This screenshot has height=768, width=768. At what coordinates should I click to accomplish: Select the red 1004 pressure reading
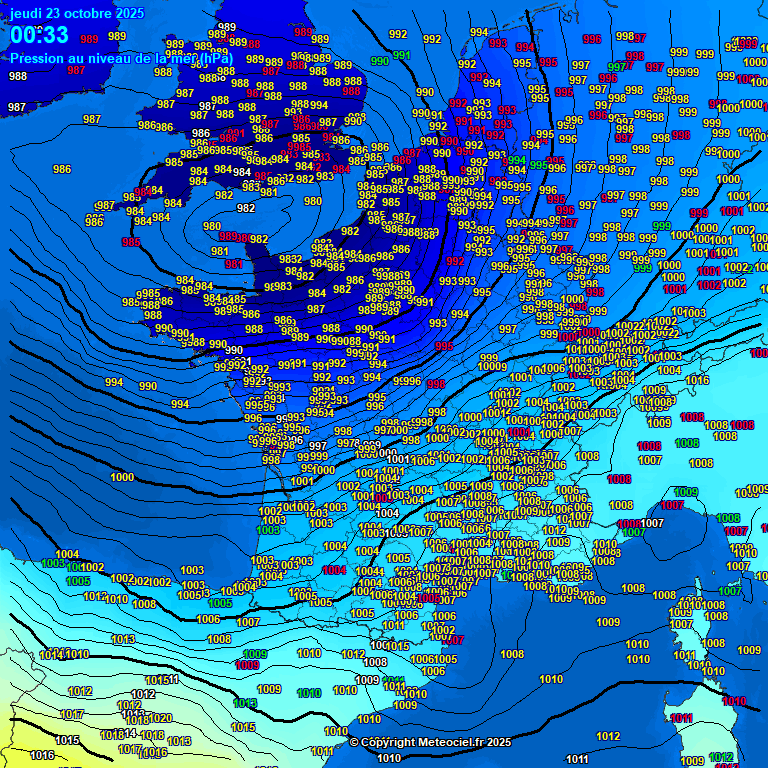coord(335,570)
